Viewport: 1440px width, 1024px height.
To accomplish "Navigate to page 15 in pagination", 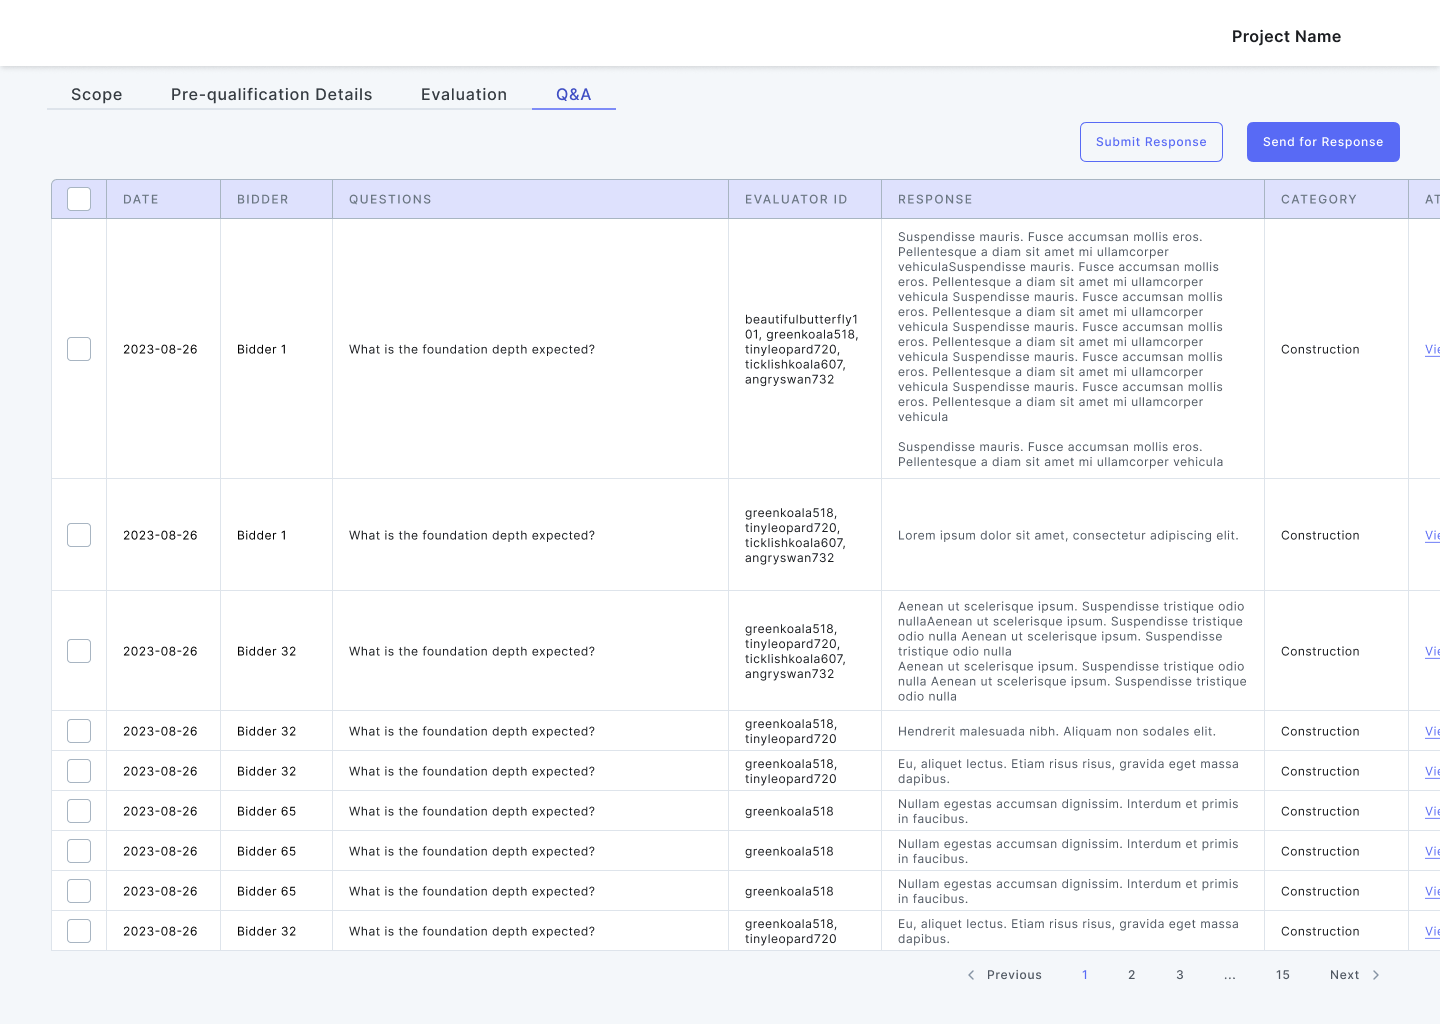I will [1283, 975].
